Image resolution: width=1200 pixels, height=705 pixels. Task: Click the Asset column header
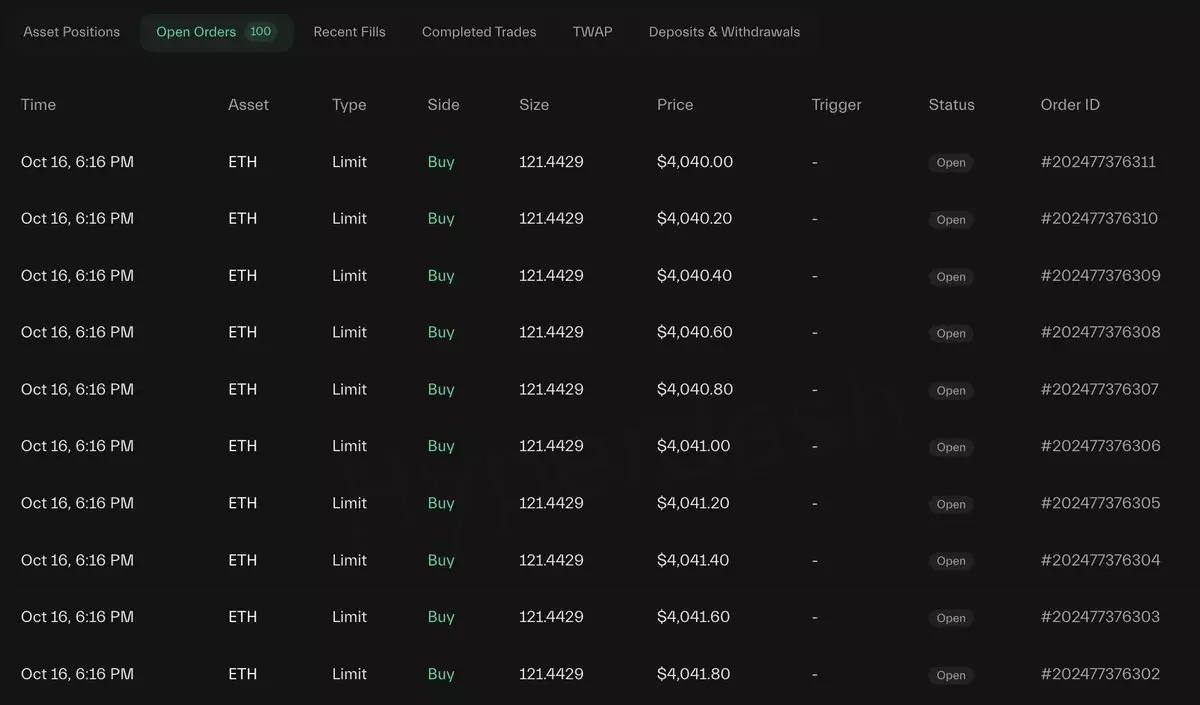(x=248, y=105)
